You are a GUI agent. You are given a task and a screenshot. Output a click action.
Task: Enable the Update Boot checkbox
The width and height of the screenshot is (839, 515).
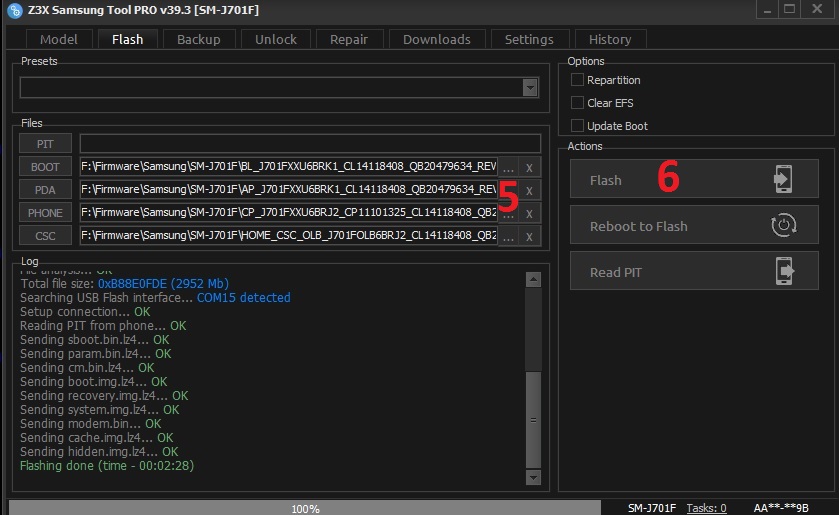tap(577, 125)
